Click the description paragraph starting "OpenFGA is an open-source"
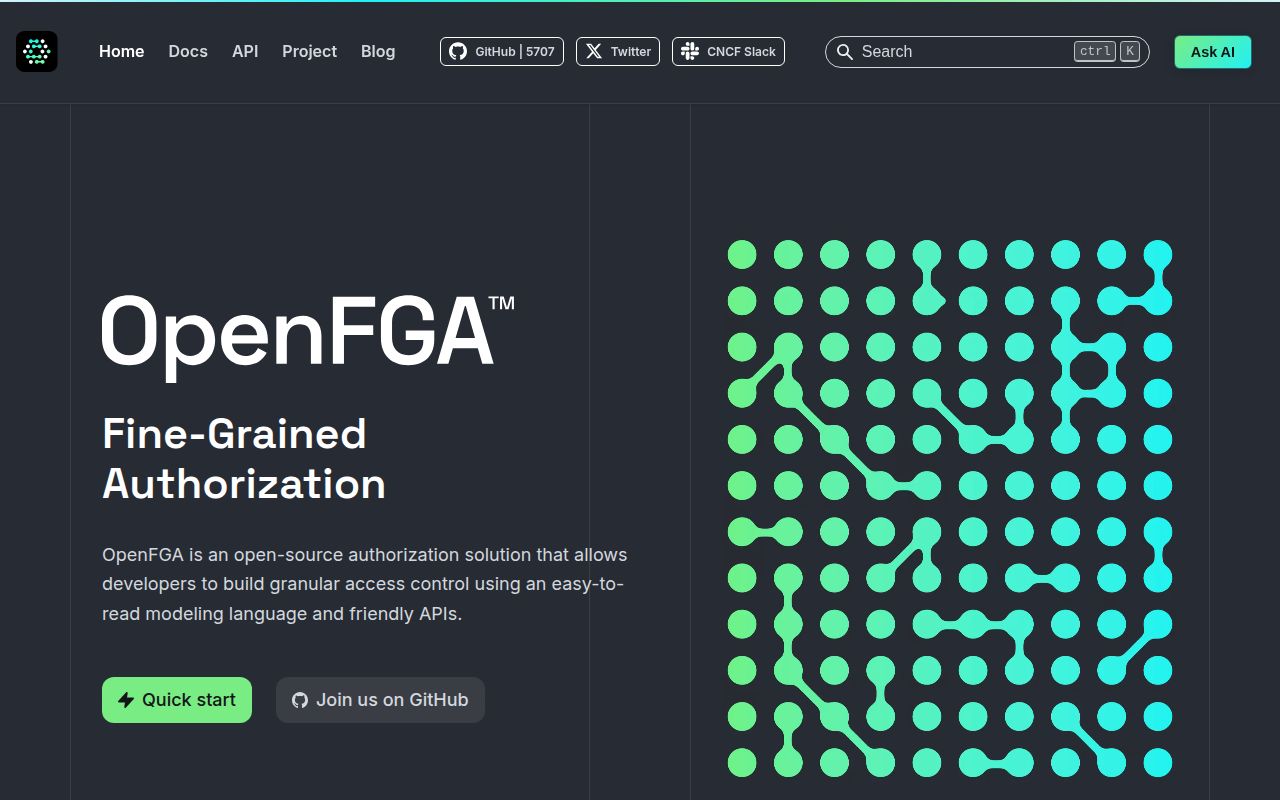 (x=365, y=584)
